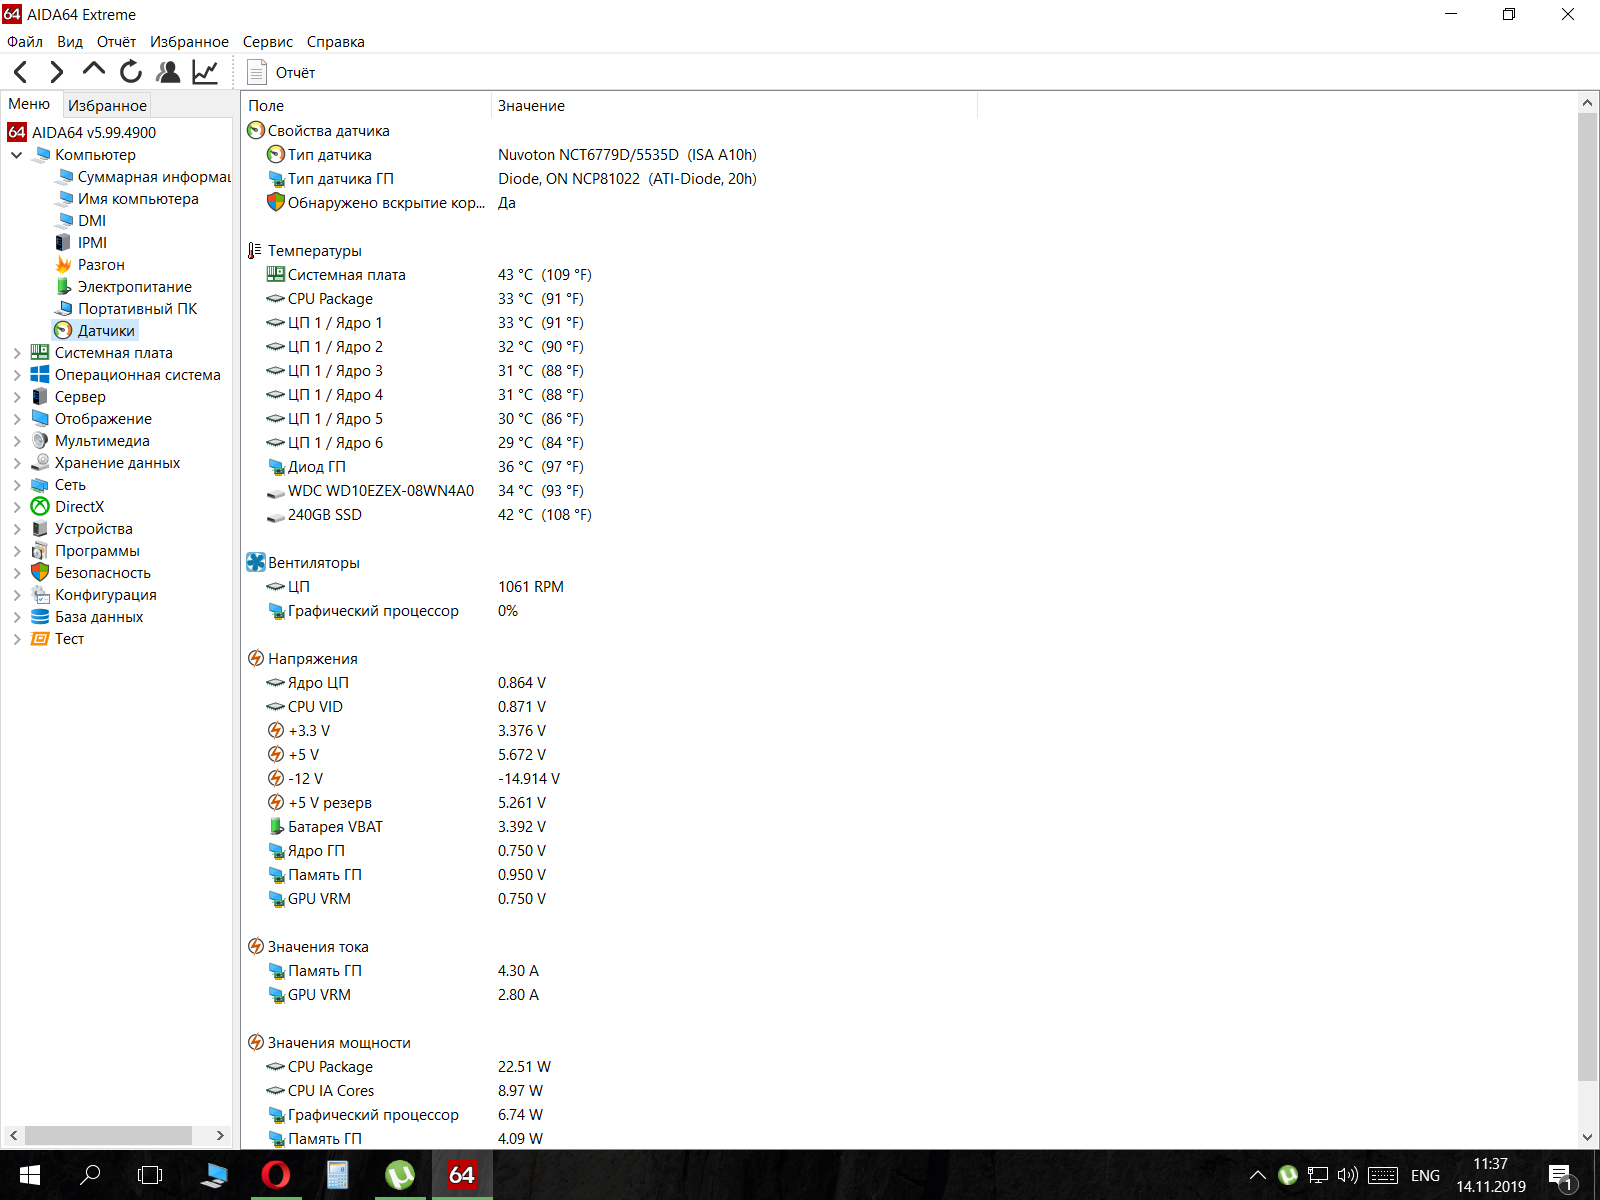Expand the Сеть tree node
Viewport: 1600px width, 1200px height.
(x=17, y=485)
